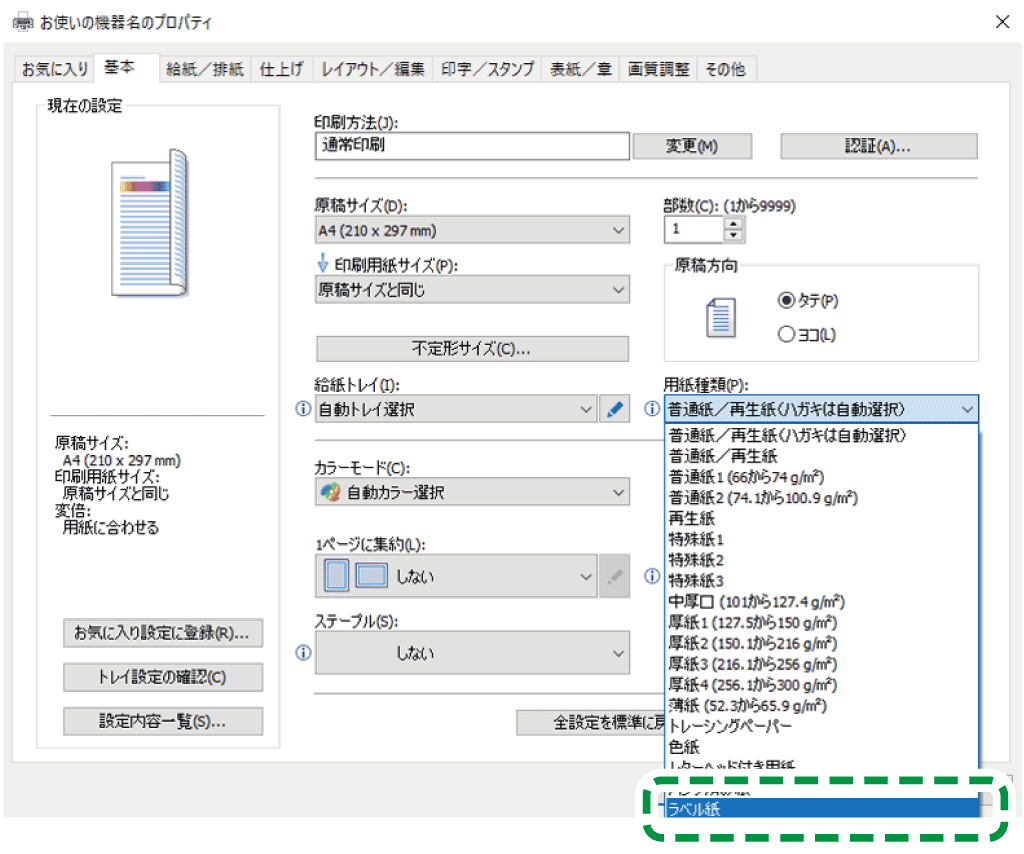Click the document preview thumbnail in 現在の設定
1024x854 pixels.
click(150, 222)
